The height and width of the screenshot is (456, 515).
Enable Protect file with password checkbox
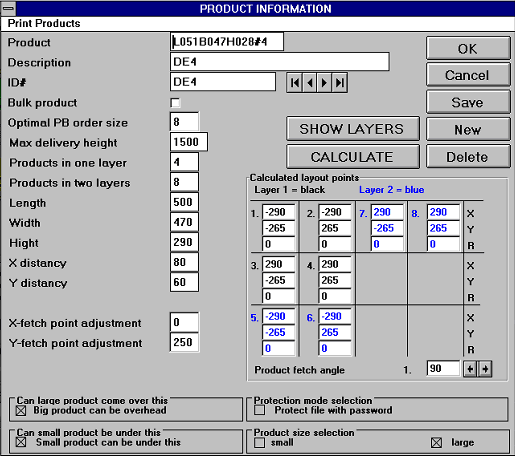[259, 410]
